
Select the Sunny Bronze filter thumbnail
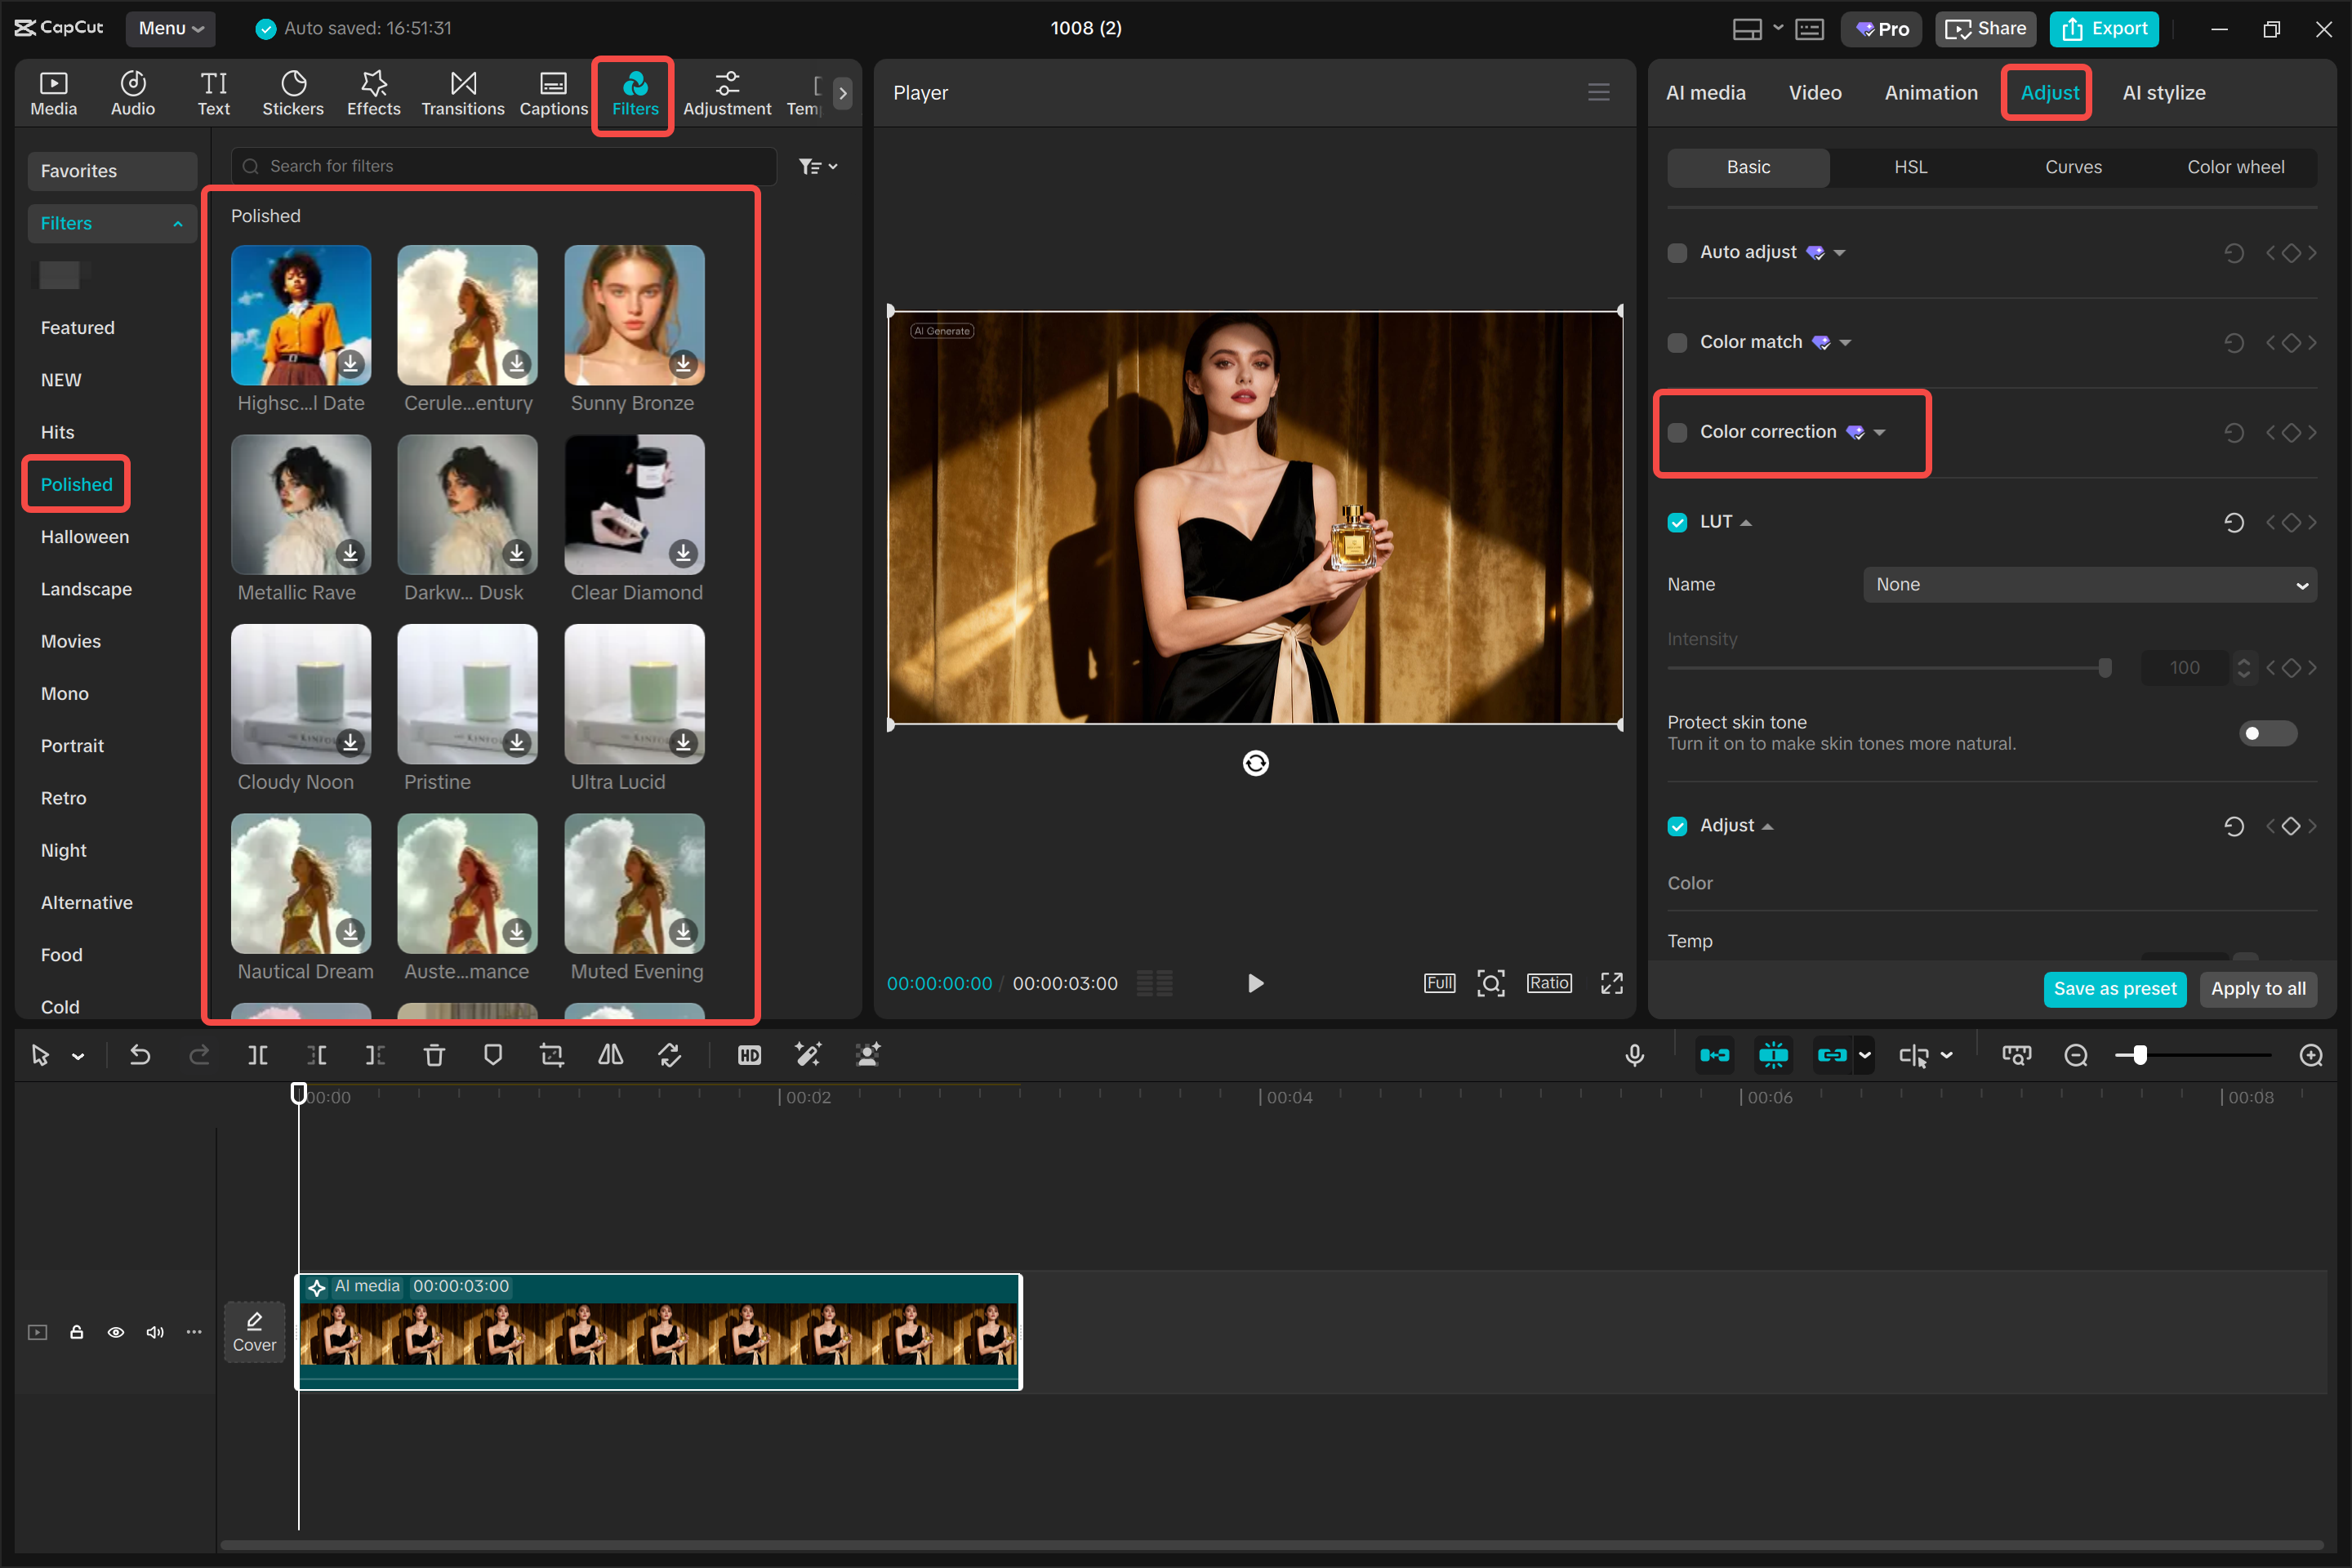click(633, 315)
